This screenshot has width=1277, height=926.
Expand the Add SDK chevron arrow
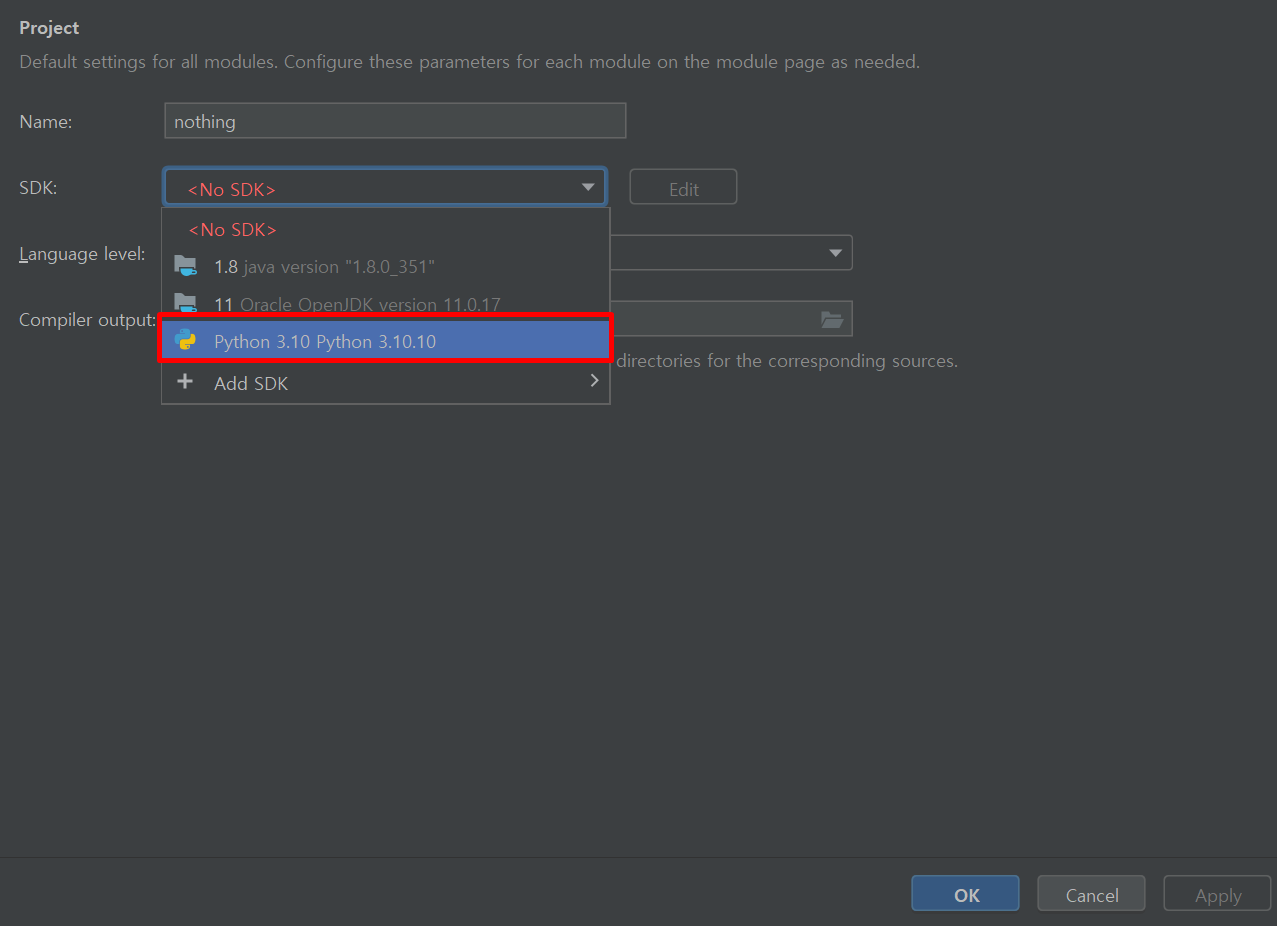click(x=594, y=381)
